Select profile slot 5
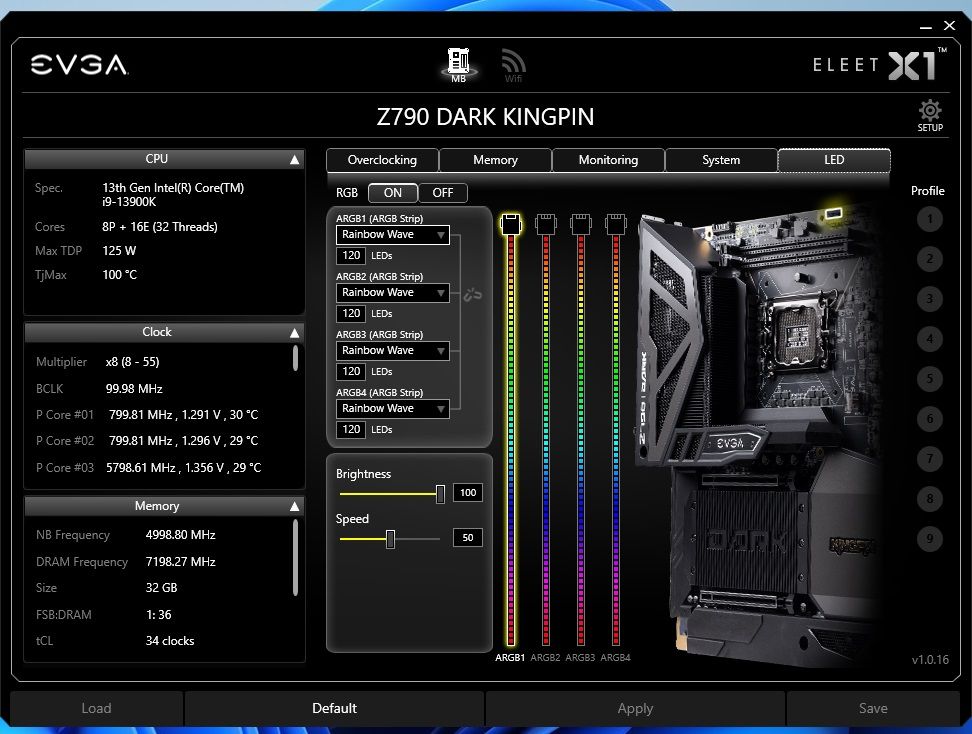This screenshot has height=734, width=972. pyautogui.click(x=929, y=379)
